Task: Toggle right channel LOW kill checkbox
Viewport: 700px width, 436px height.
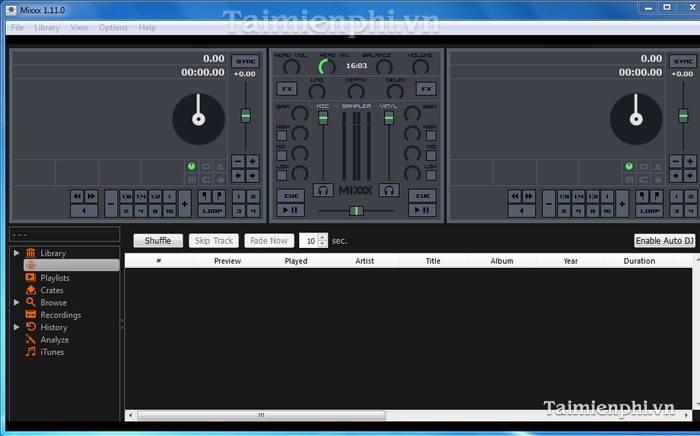Action: tap(431, 175)
